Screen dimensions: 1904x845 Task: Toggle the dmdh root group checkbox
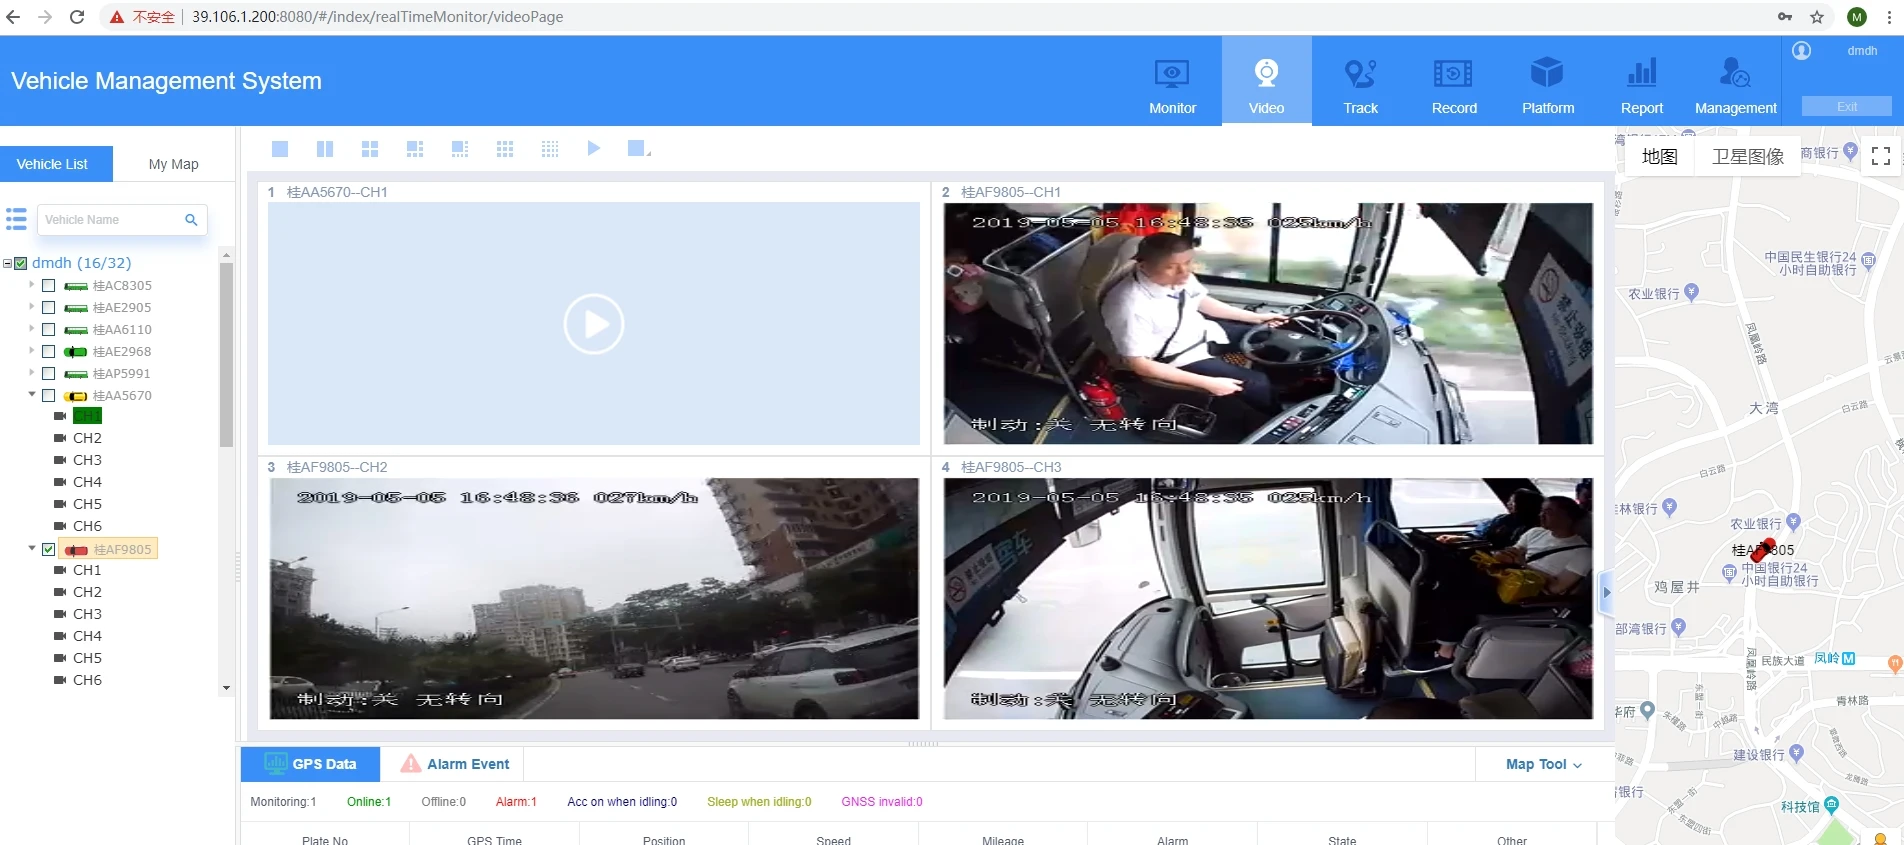(21, 264)
